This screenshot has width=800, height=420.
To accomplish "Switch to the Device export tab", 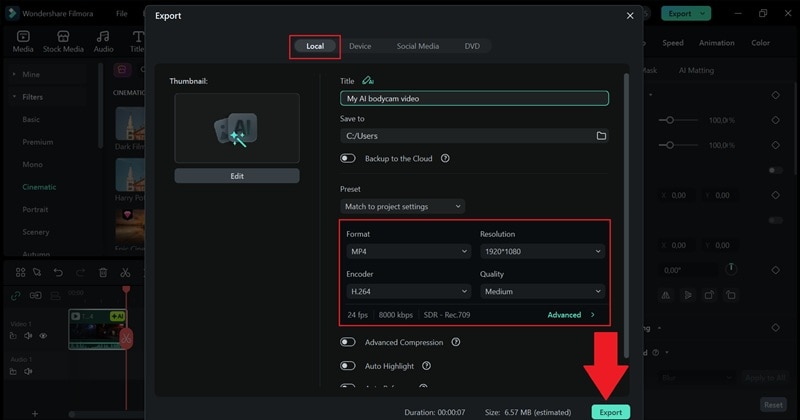I will pyautogui.click(x=360, y=46).
